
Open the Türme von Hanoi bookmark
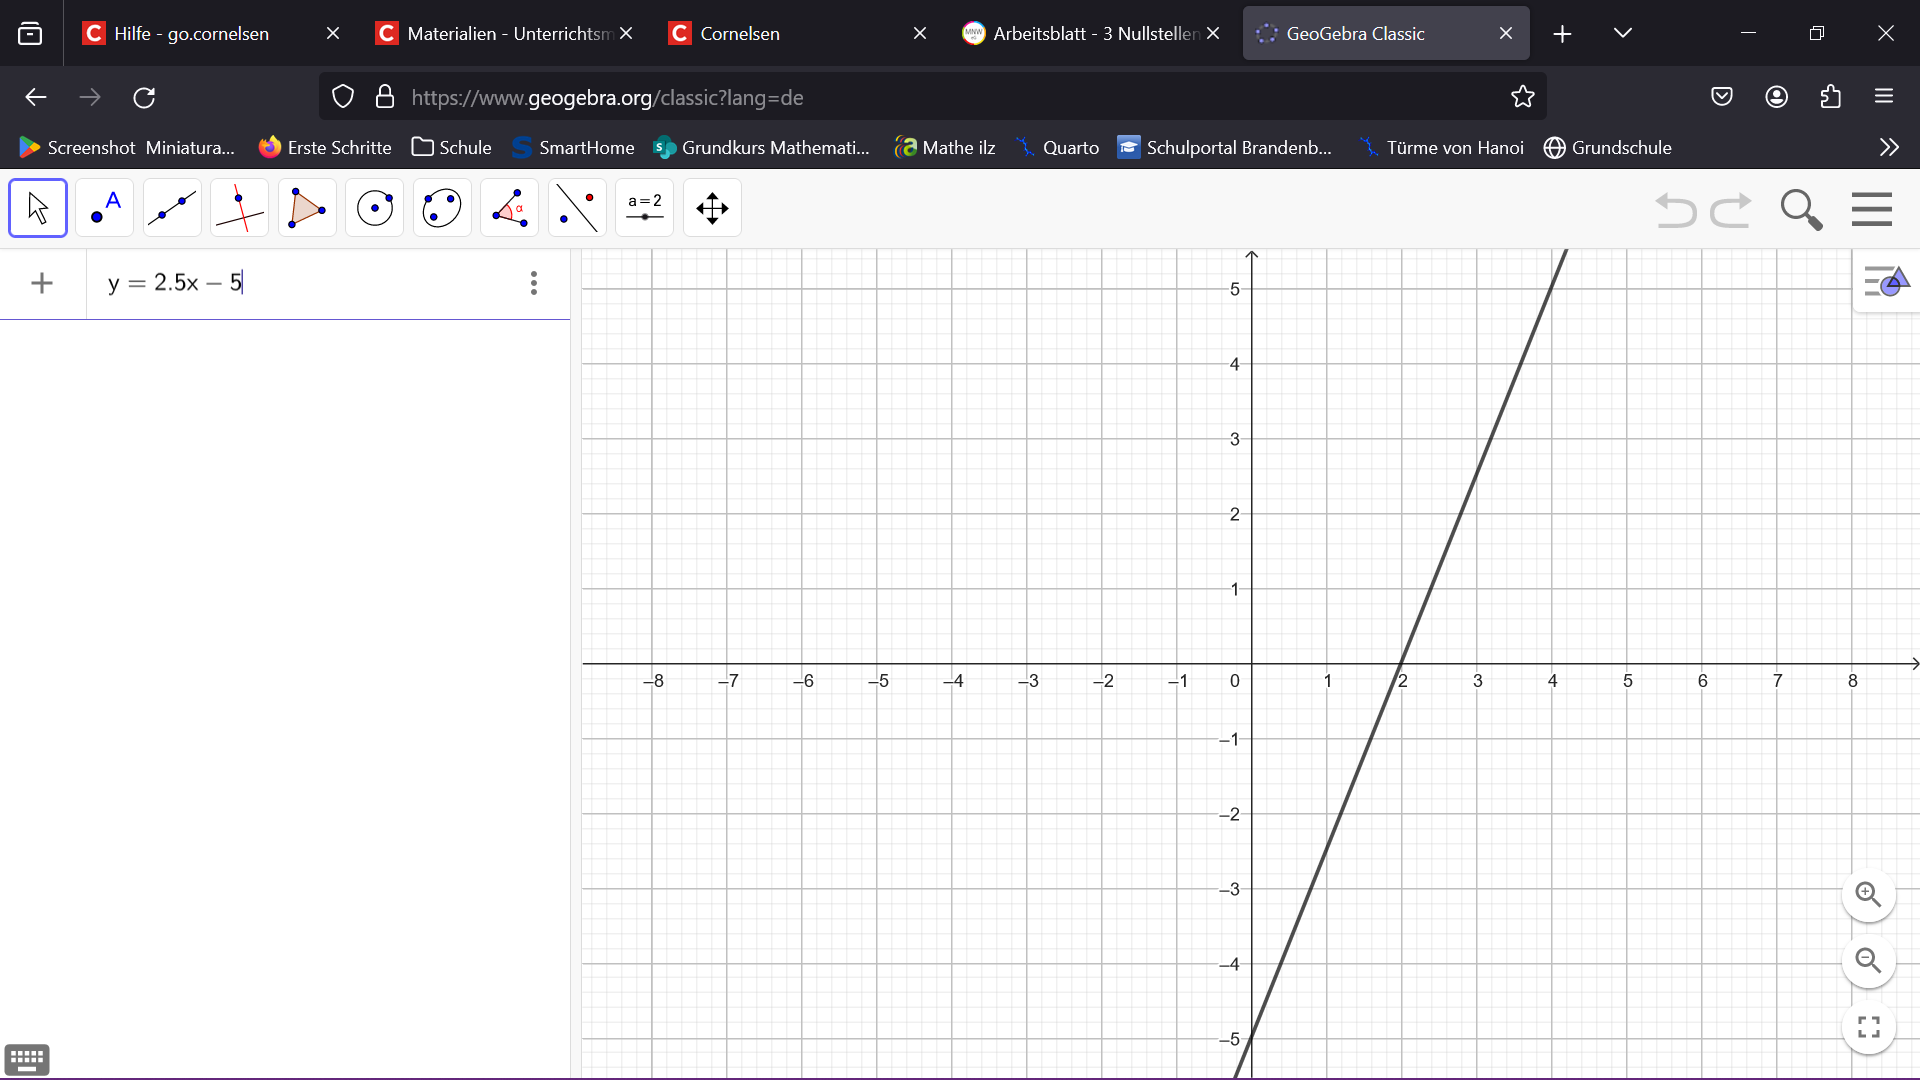click(x=1442, y=148)
